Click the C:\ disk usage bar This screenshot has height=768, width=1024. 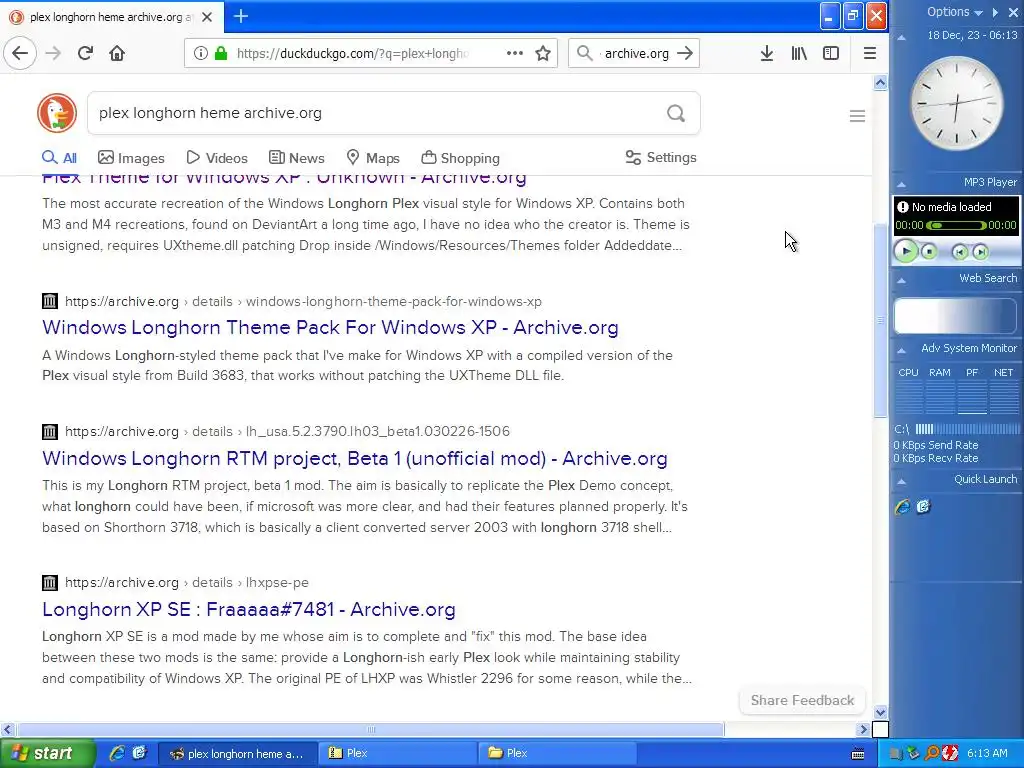(x=967, y=429)
